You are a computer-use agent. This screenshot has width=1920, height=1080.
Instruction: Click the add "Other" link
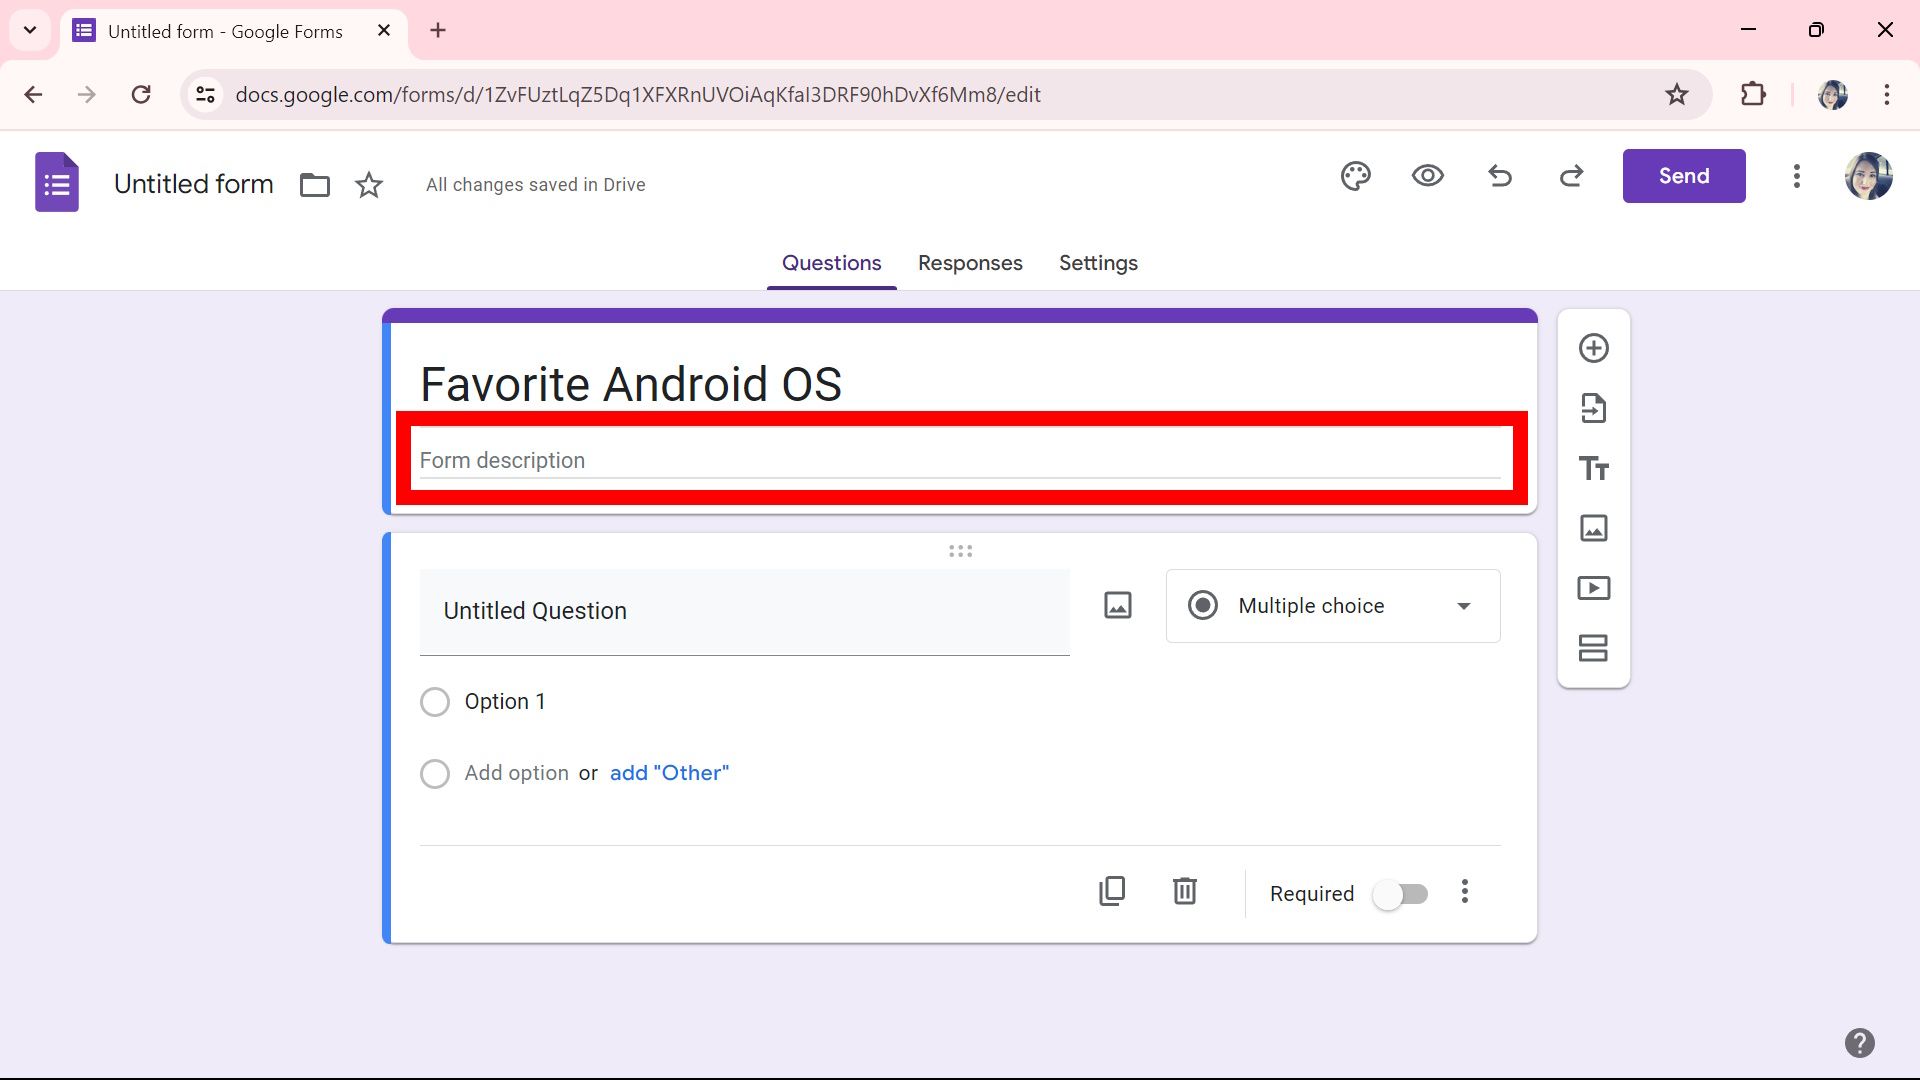[x=669, y=773]
